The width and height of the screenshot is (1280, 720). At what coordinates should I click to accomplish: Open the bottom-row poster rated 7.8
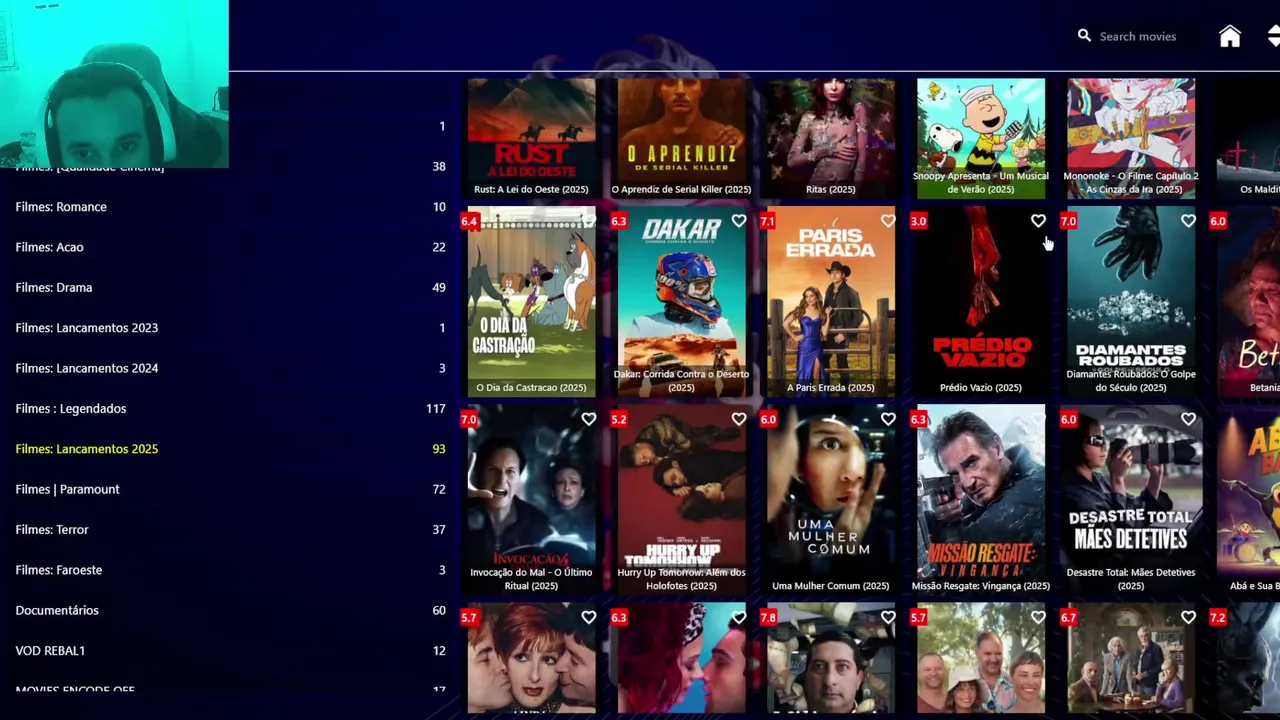point(831,659)
